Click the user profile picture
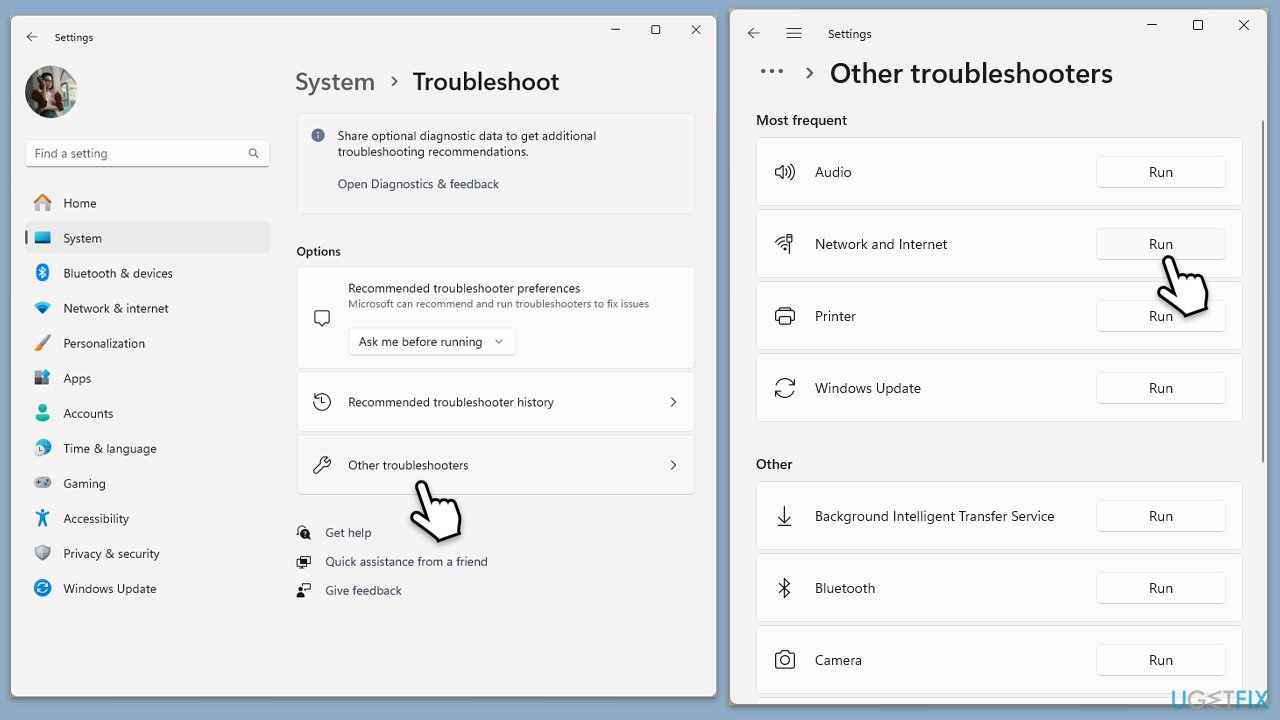The height and width of the screenshot is (720, 1280). (x=51, y=92)
